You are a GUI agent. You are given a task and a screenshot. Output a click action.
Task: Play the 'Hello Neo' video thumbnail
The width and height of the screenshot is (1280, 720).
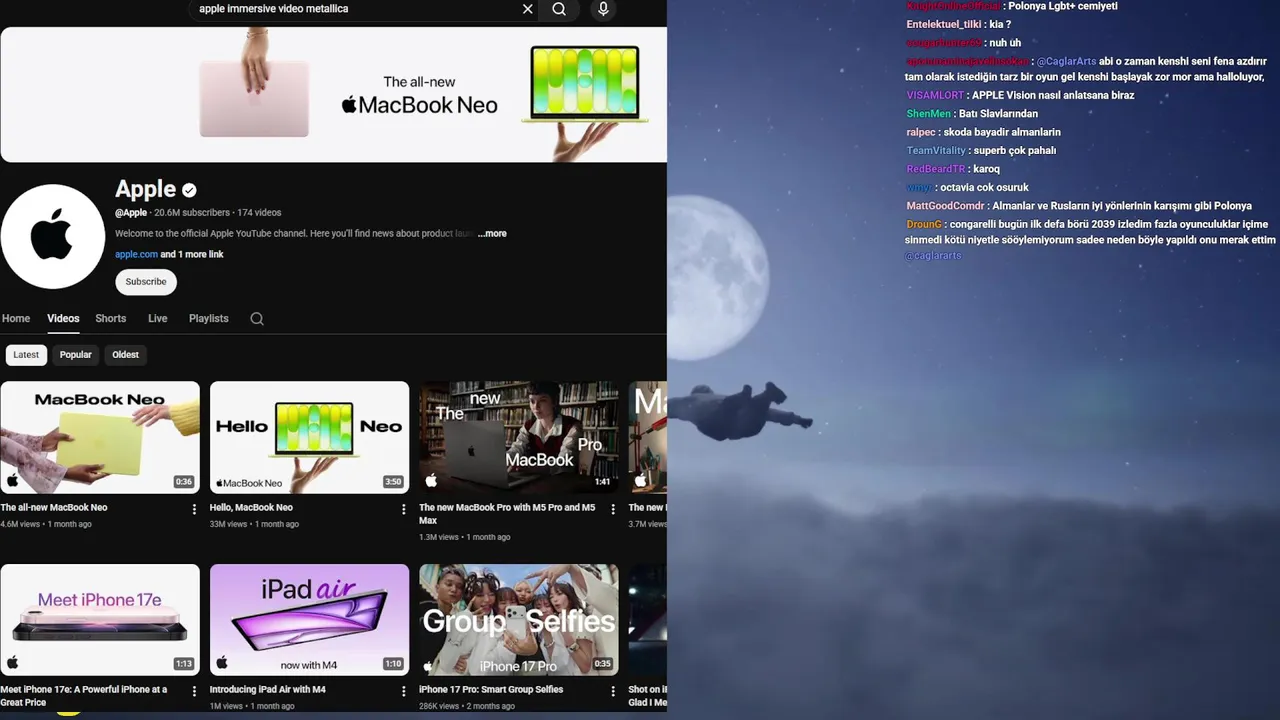(309, 437)
